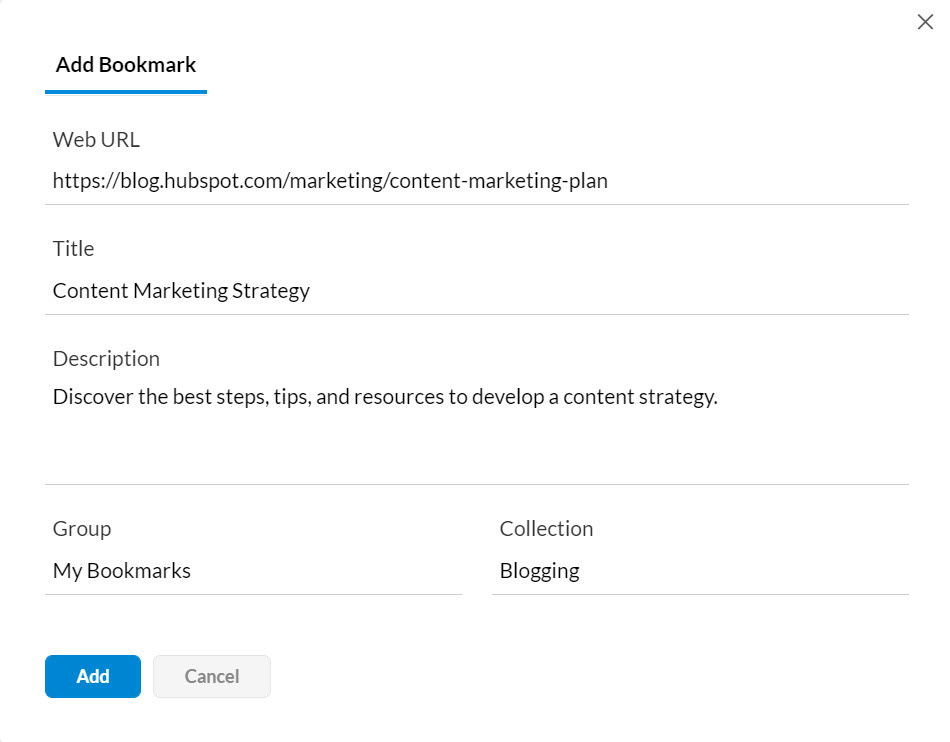Click the Add button to save the bookmark
This screenshot has height=742, width=950.
point(92,676)
